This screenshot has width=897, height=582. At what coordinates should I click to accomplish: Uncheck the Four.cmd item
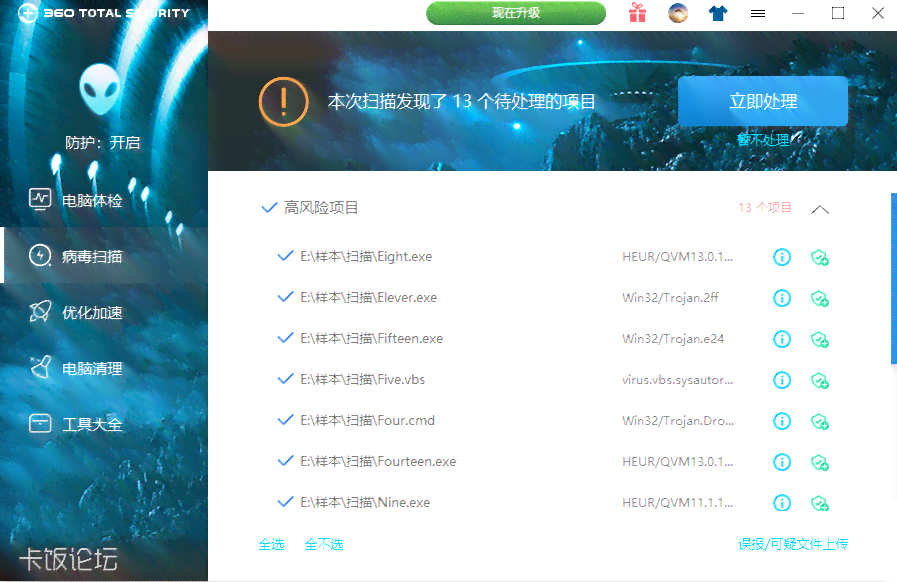click(x=285, y=420)
